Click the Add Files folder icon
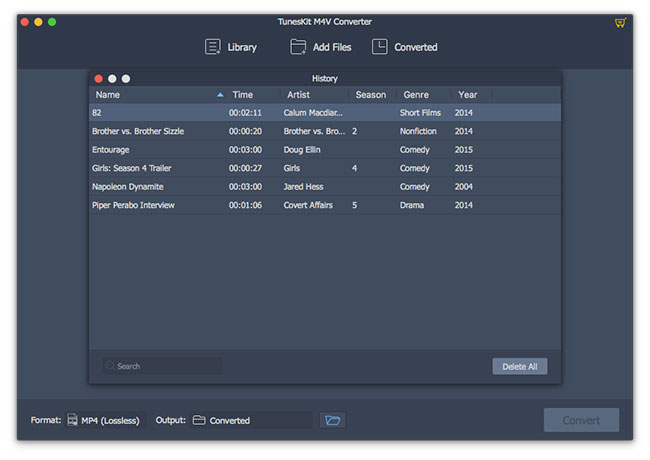This screenshot has height=460, width=650. pos(298,47)
